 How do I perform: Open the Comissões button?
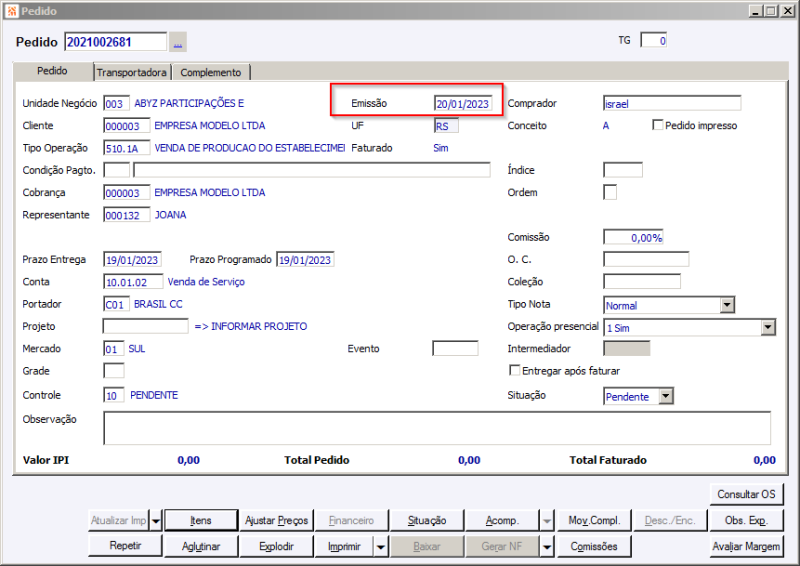click(594, 547)
